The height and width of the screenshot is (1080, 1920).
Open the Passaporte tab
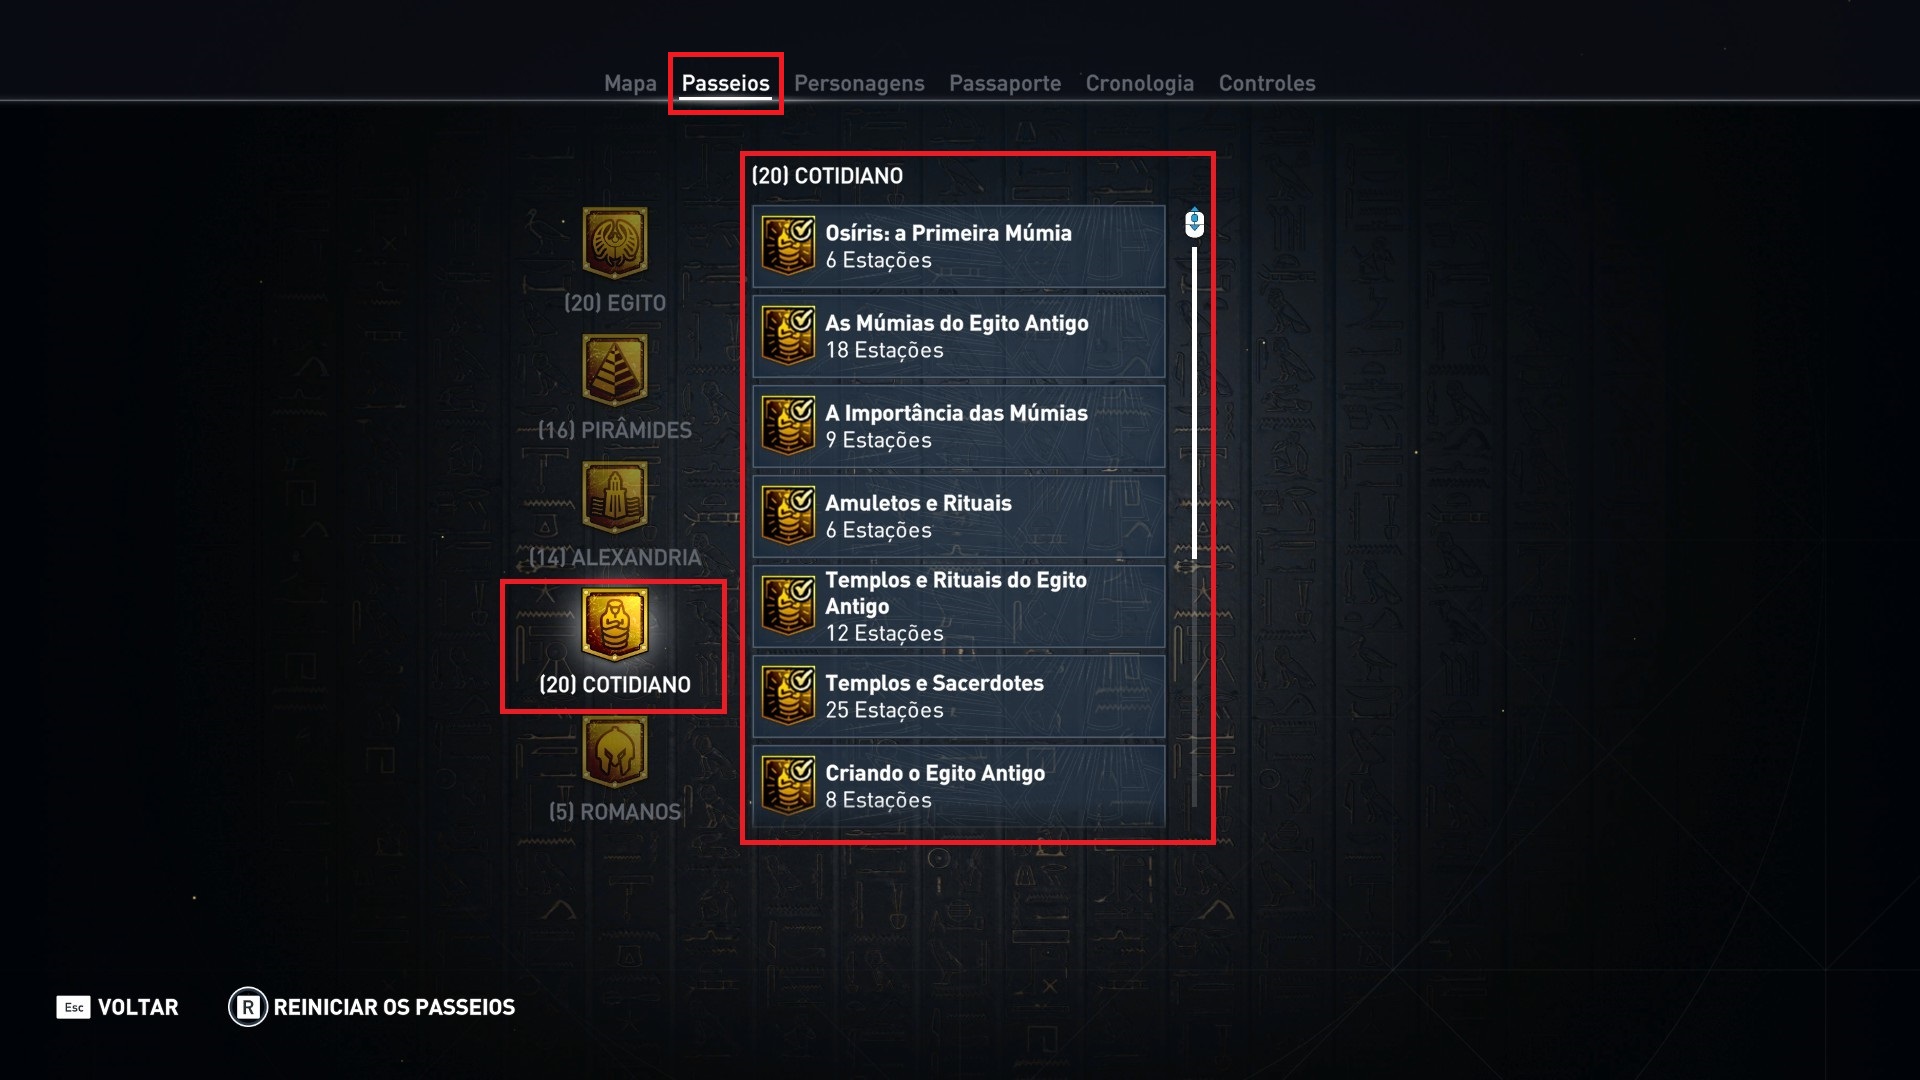pyautogui.click(x=1005, y=83)
